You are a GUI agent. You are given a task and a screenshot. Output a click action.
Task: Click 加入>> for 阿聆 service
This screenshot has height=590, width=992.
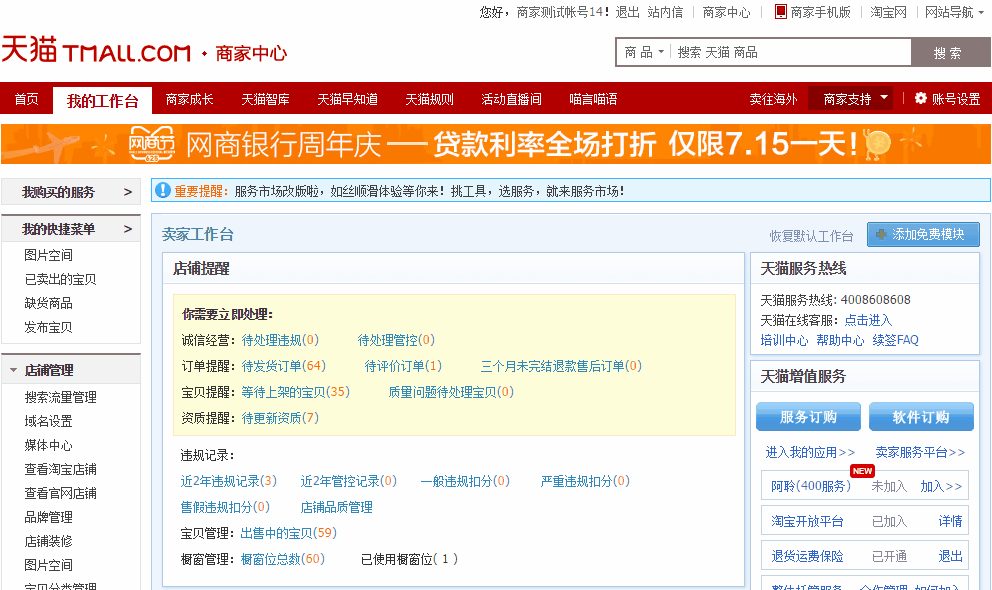tap(941, 486)
